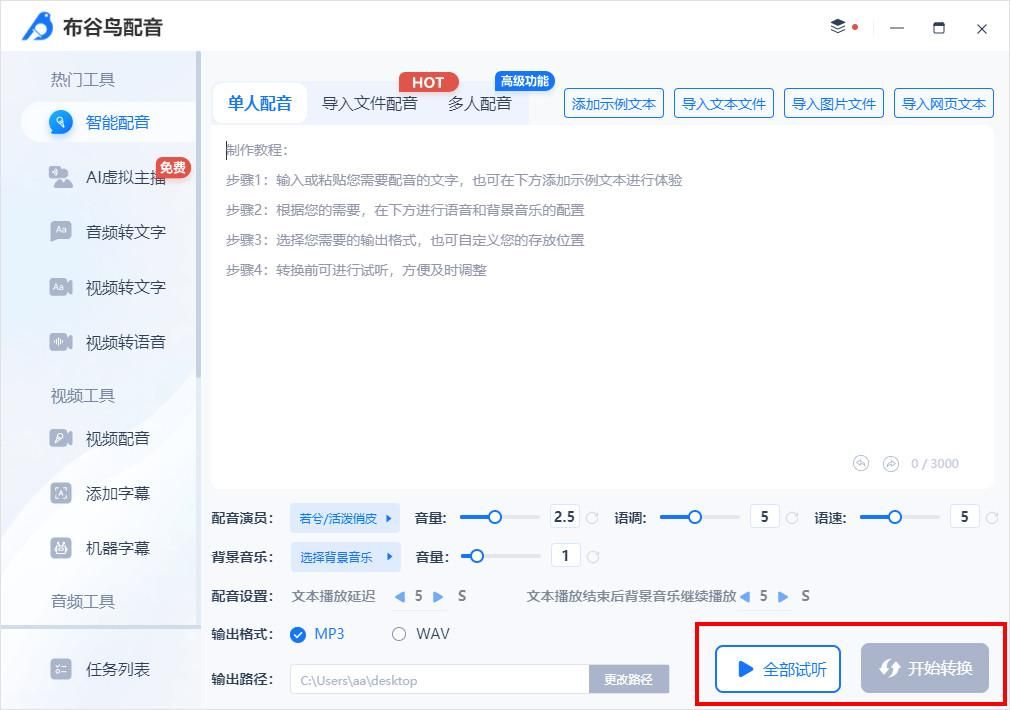
Task: Reset 背景音乐 音量 with the refresh icon
Action: 593,557
